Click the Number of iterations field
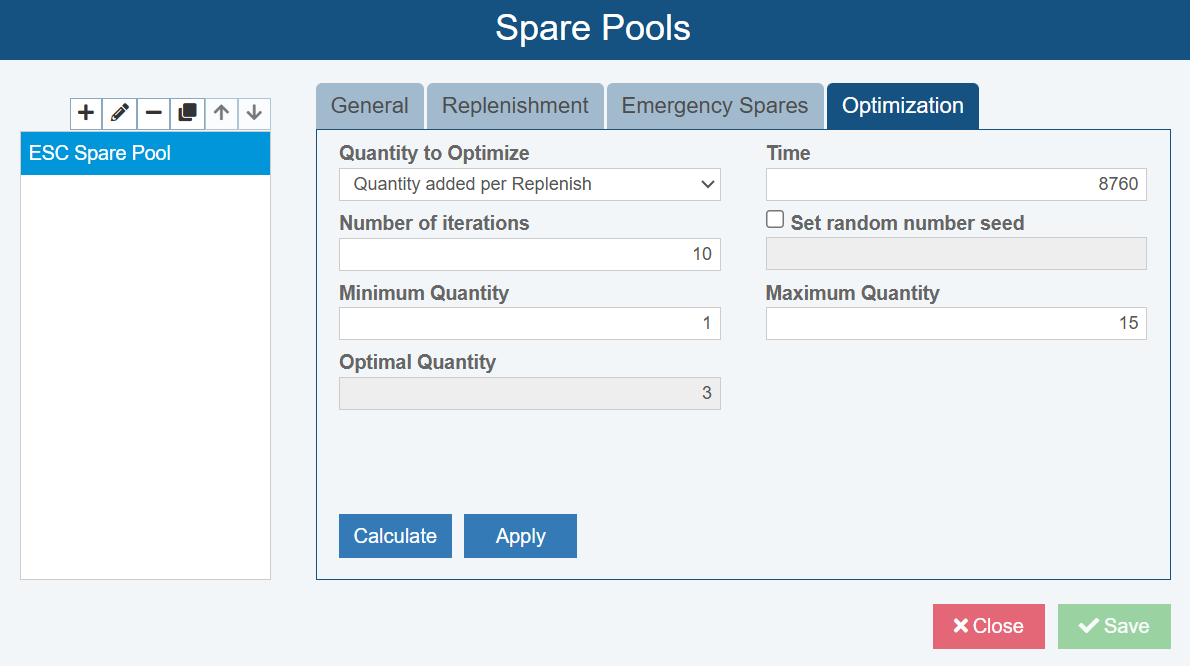The image size is (1190, 666). point(529,254)
